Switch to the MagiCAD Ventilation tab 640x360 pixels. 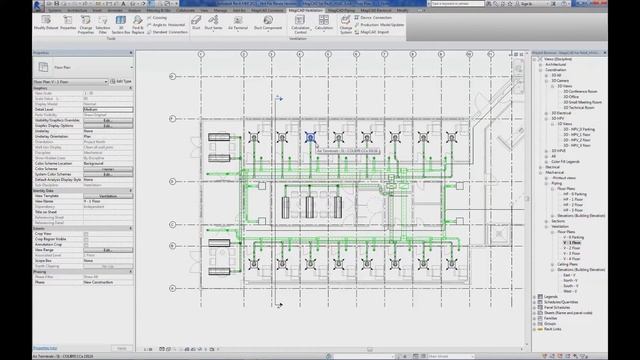pos(305,10)
